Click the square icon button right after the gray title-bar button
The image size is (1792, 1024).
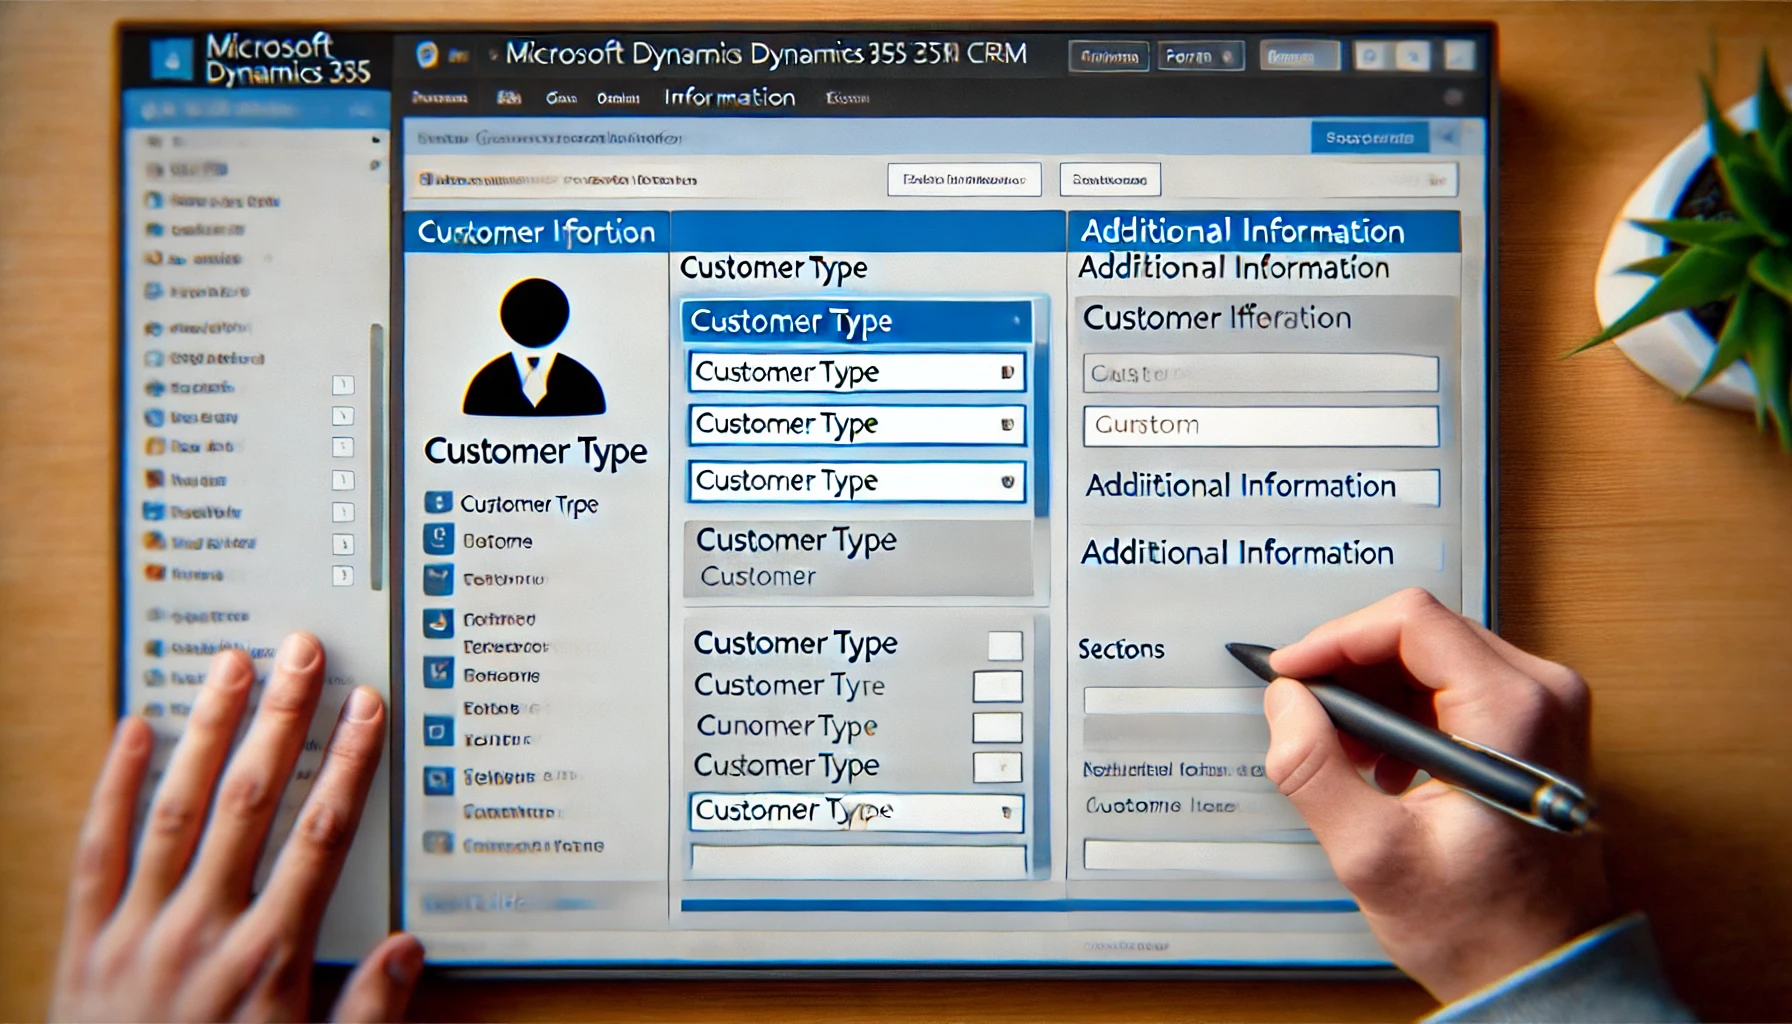tap(1371, 56)
